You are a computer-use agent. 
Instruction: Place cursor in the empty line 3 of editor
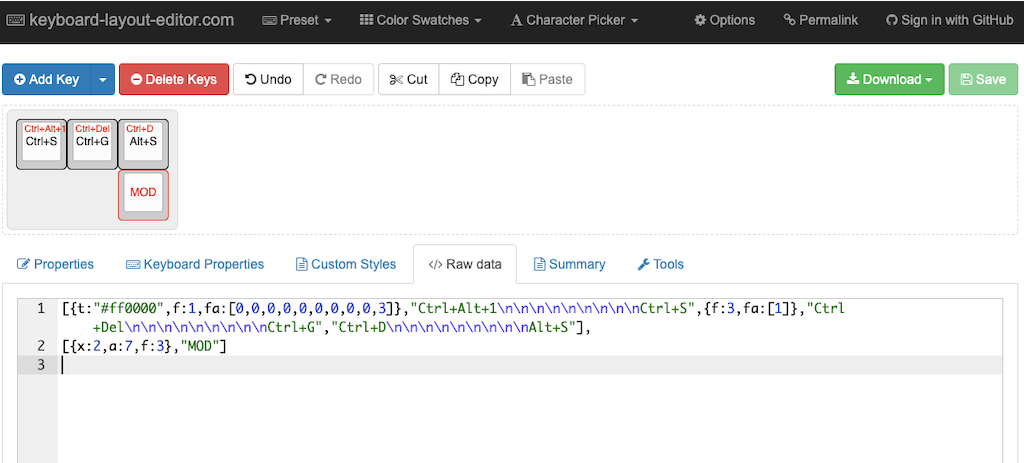tap(530, 365)
